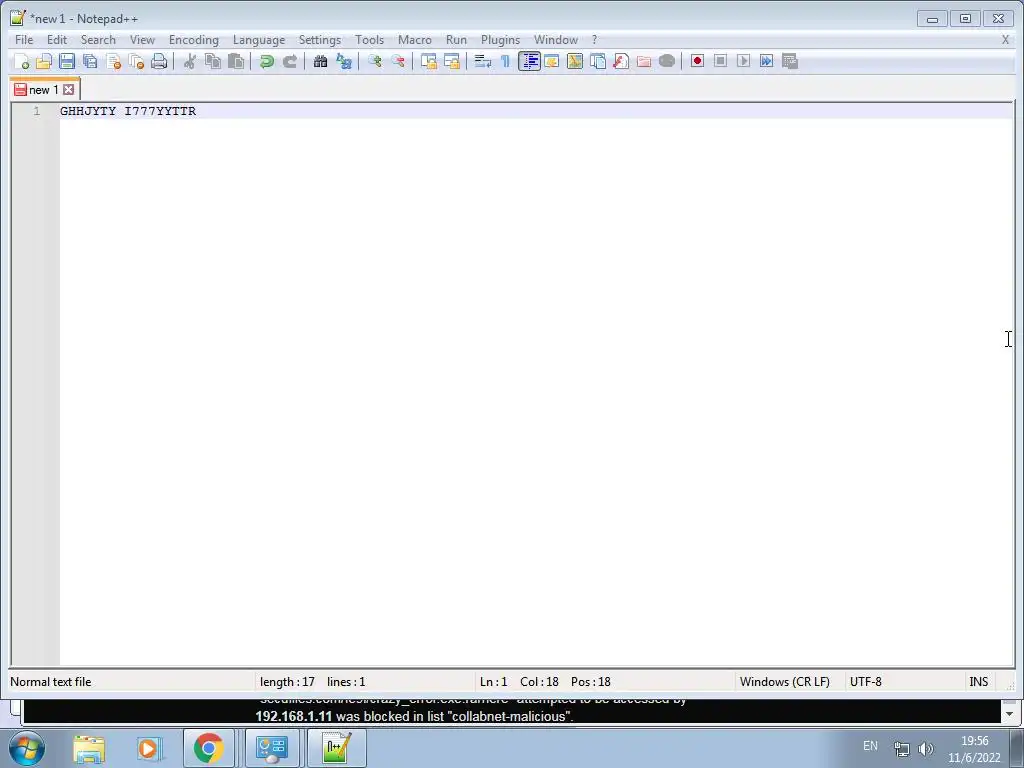Open the Windows Start menu
The image size is (1024, 768).
tap(26, 748)
